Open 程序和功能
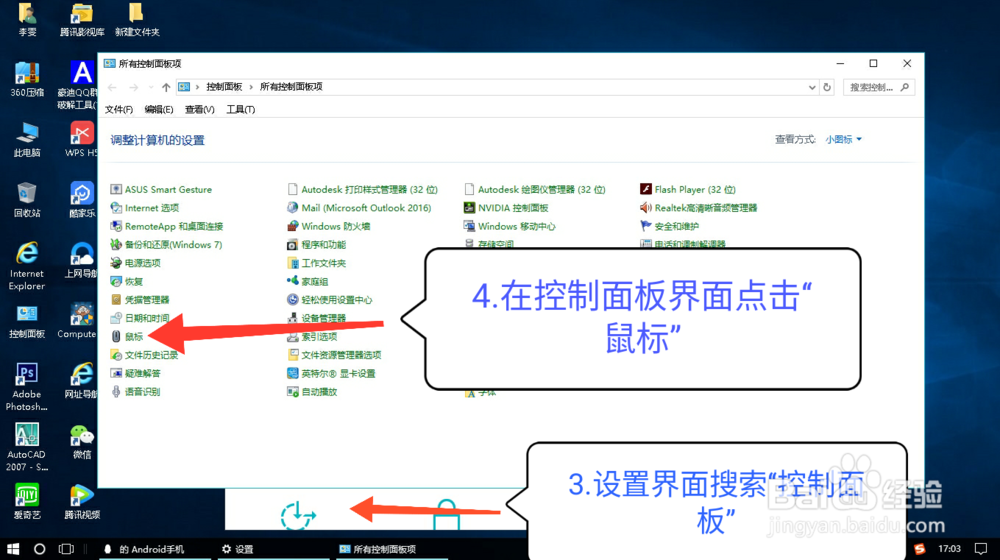The height and width of the screenshot is (560, 1000). click(x=316, y=245)
